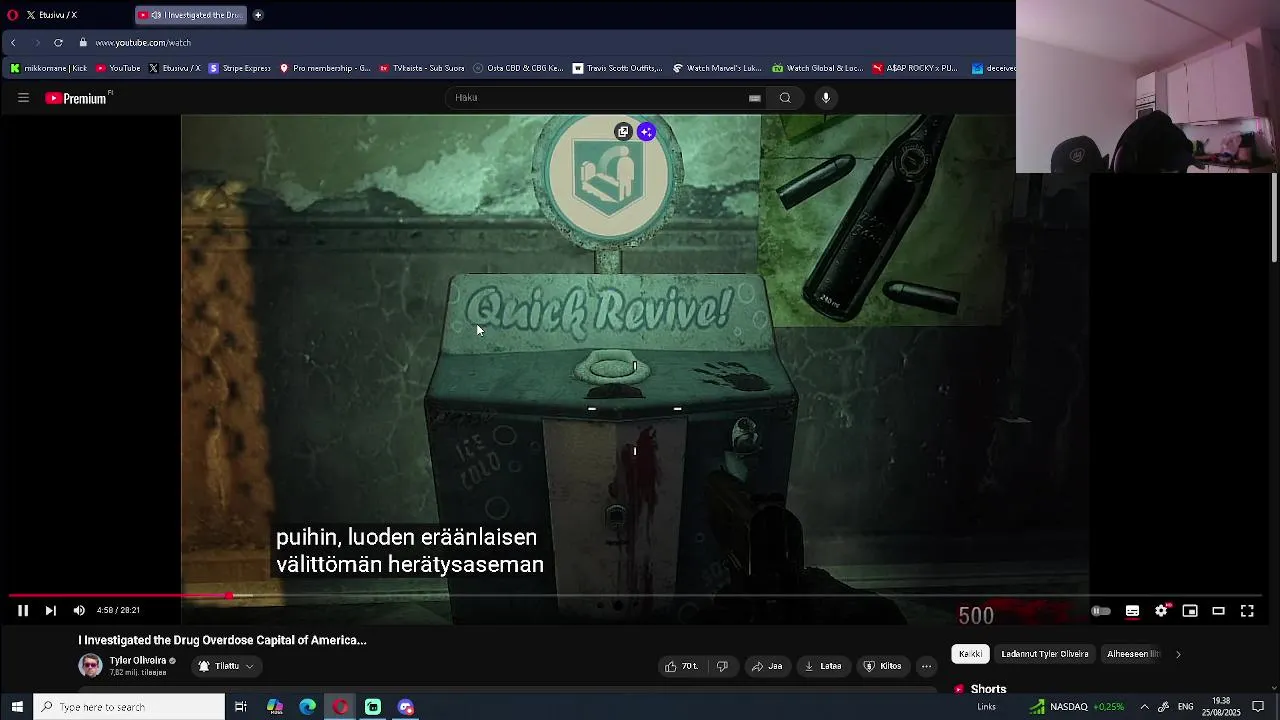Mute the video volume speaker icon

(x=79, y=611)
